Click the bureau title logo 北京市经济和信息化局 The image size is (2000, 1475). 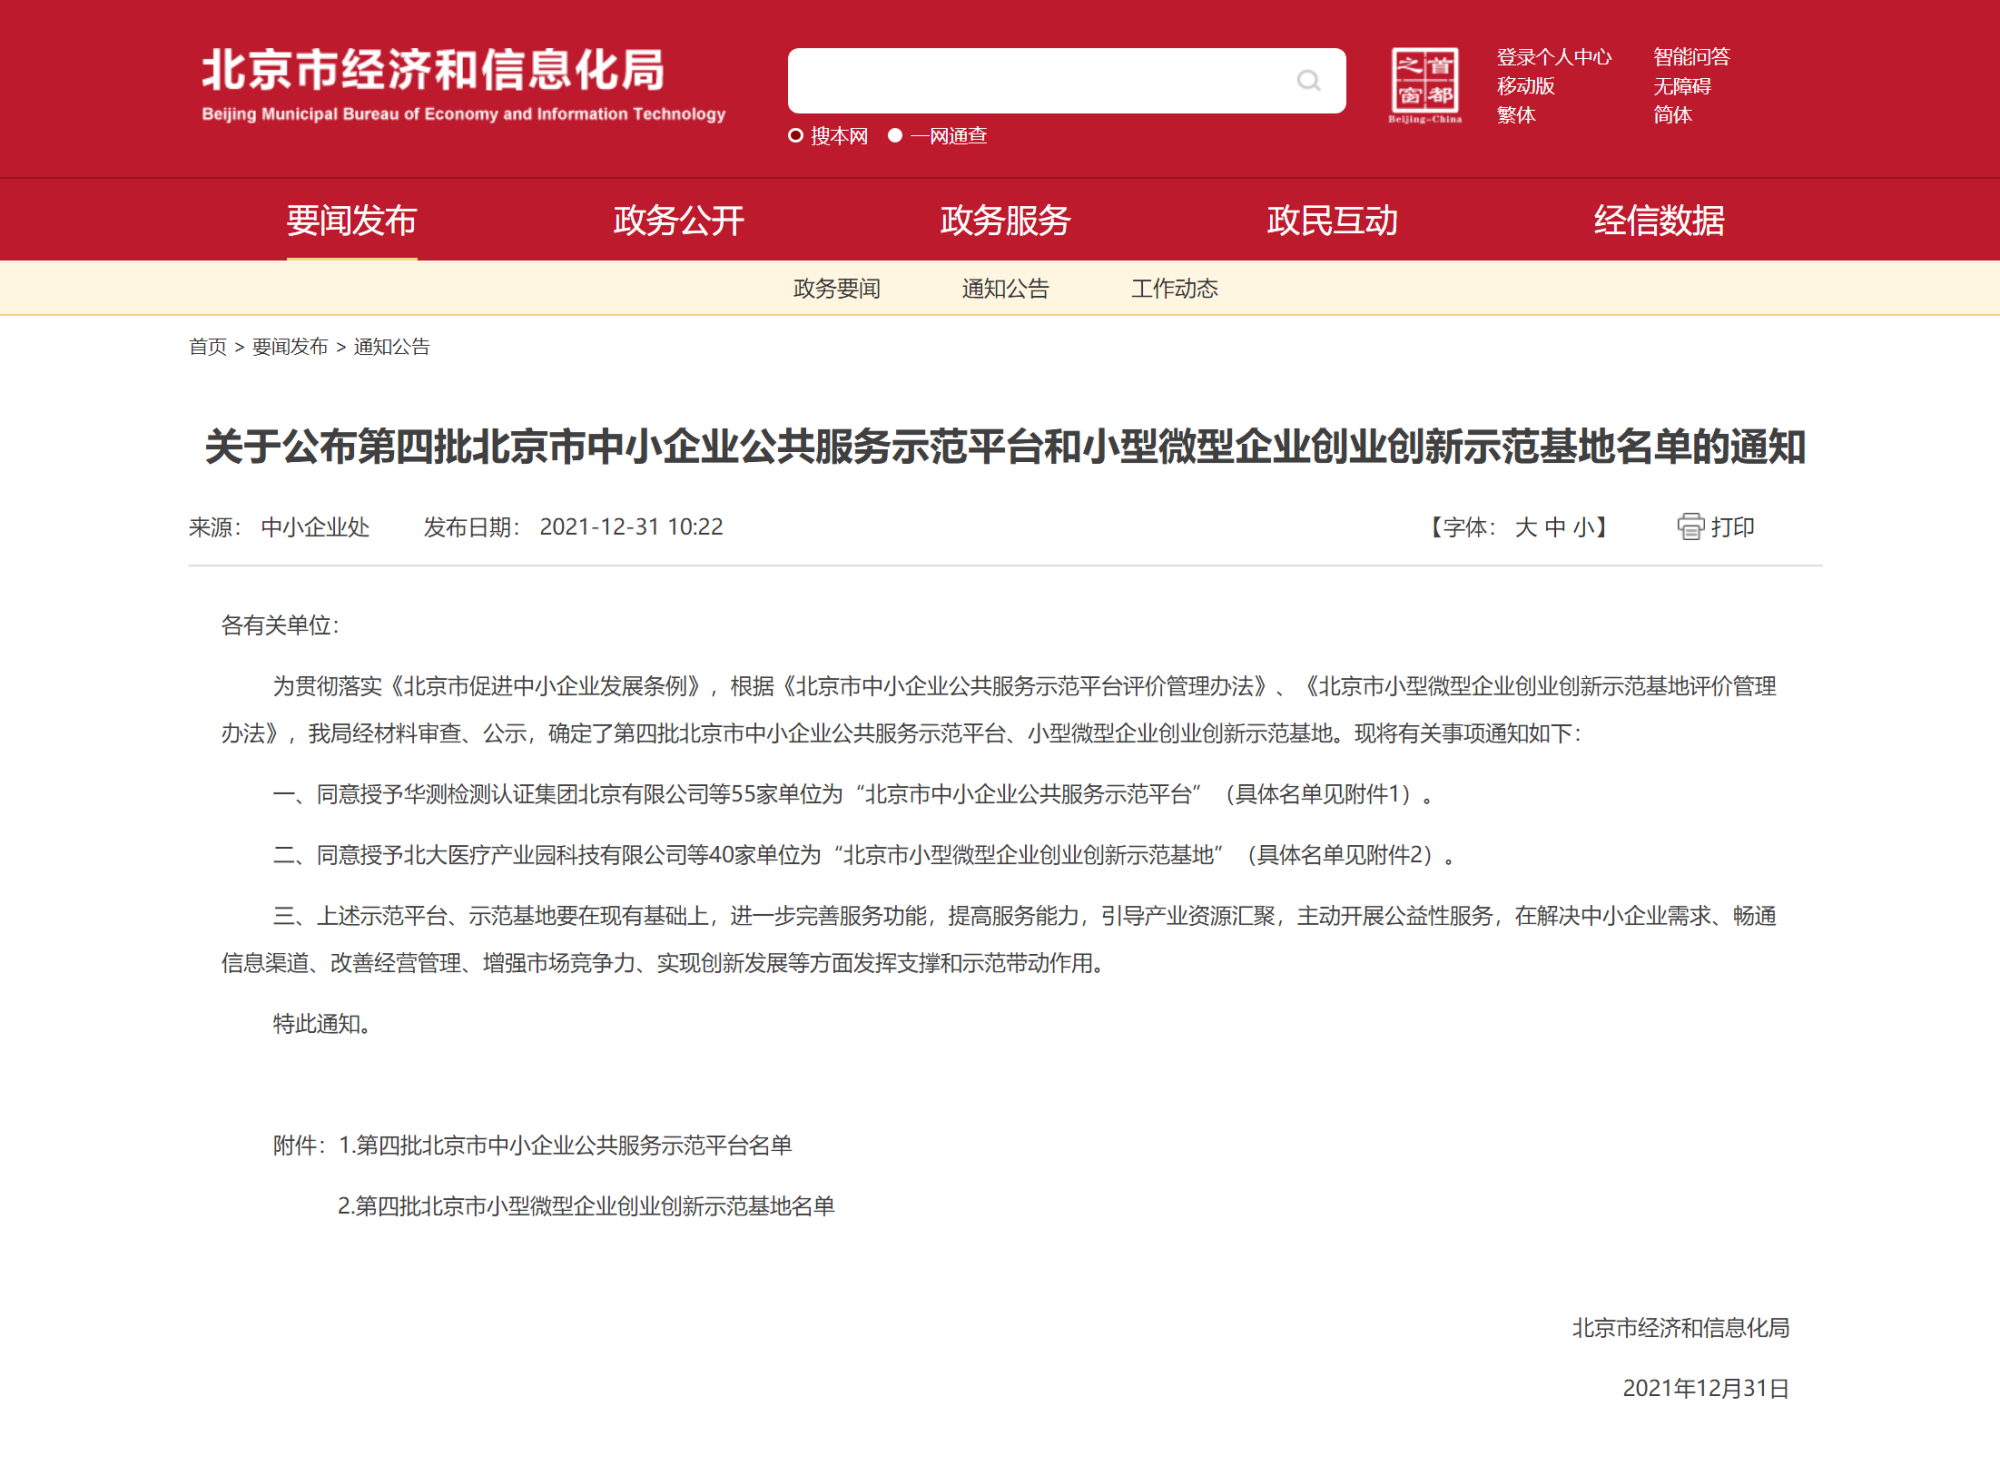[434, 71]
